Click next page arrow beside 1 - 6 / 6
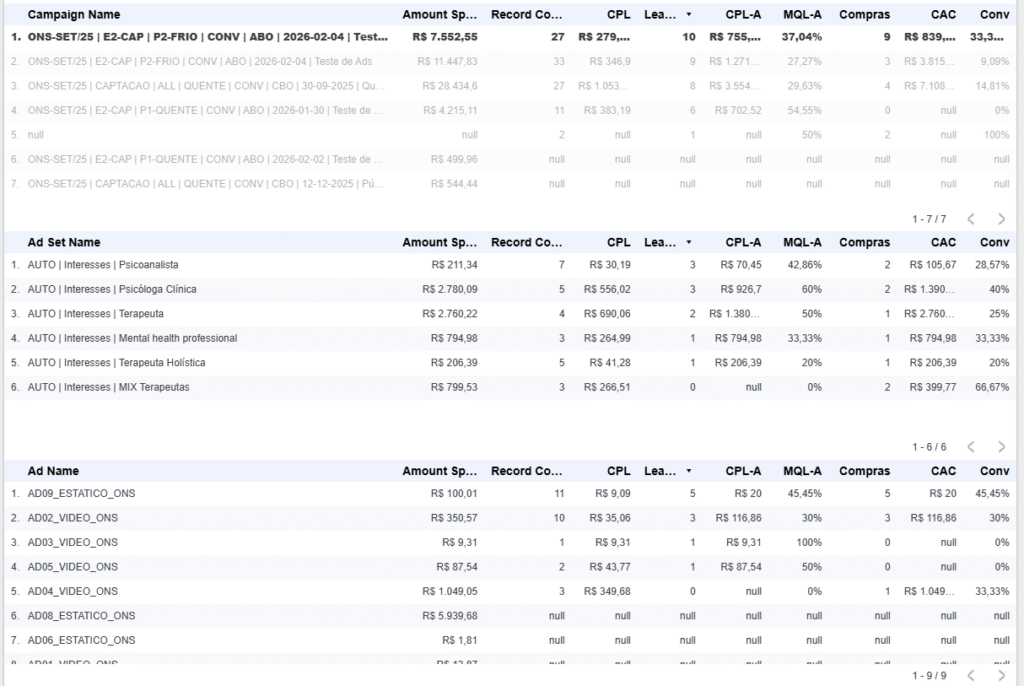 point(1001,447)
